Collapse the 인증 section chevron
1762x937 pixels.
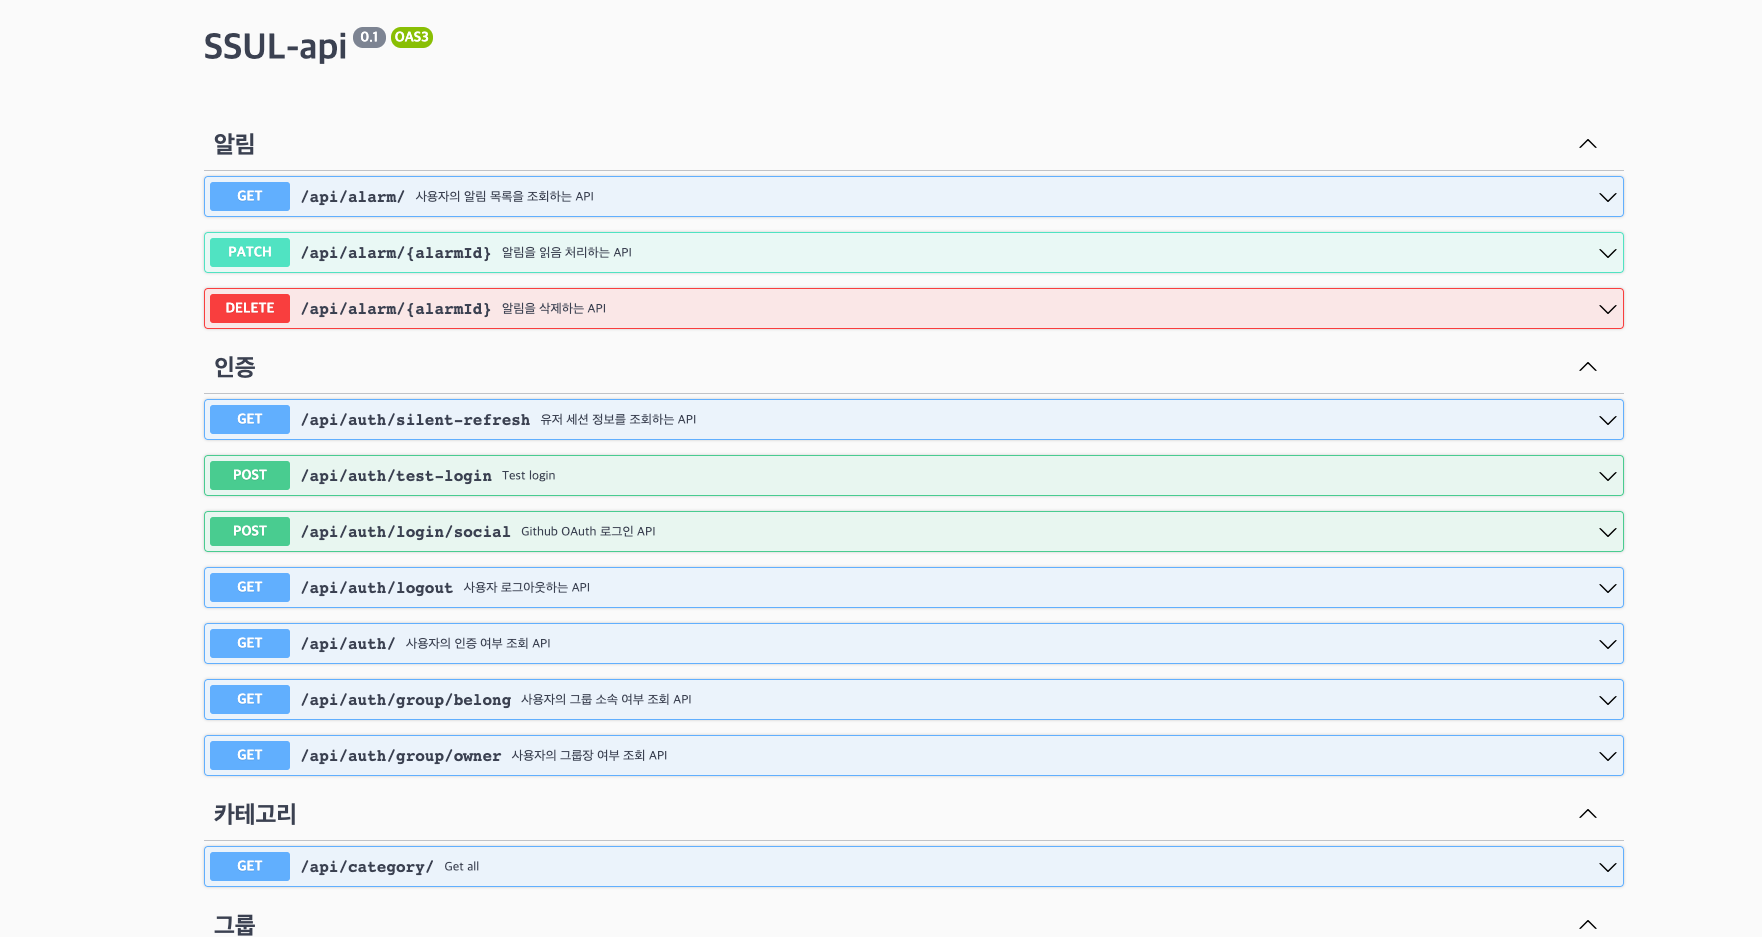click(x=1587, y=367)
